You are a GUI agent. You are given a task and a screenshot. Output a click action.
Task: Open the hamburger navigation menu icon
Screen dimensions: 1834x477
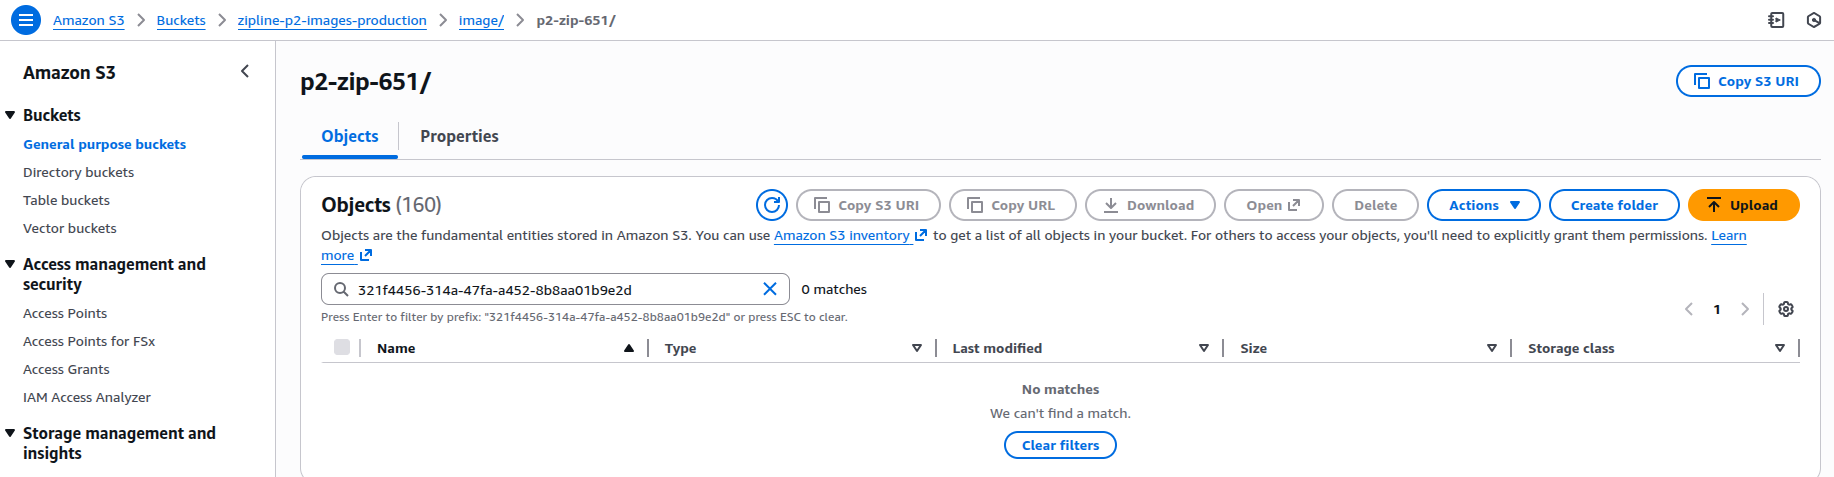coord(26,19)
